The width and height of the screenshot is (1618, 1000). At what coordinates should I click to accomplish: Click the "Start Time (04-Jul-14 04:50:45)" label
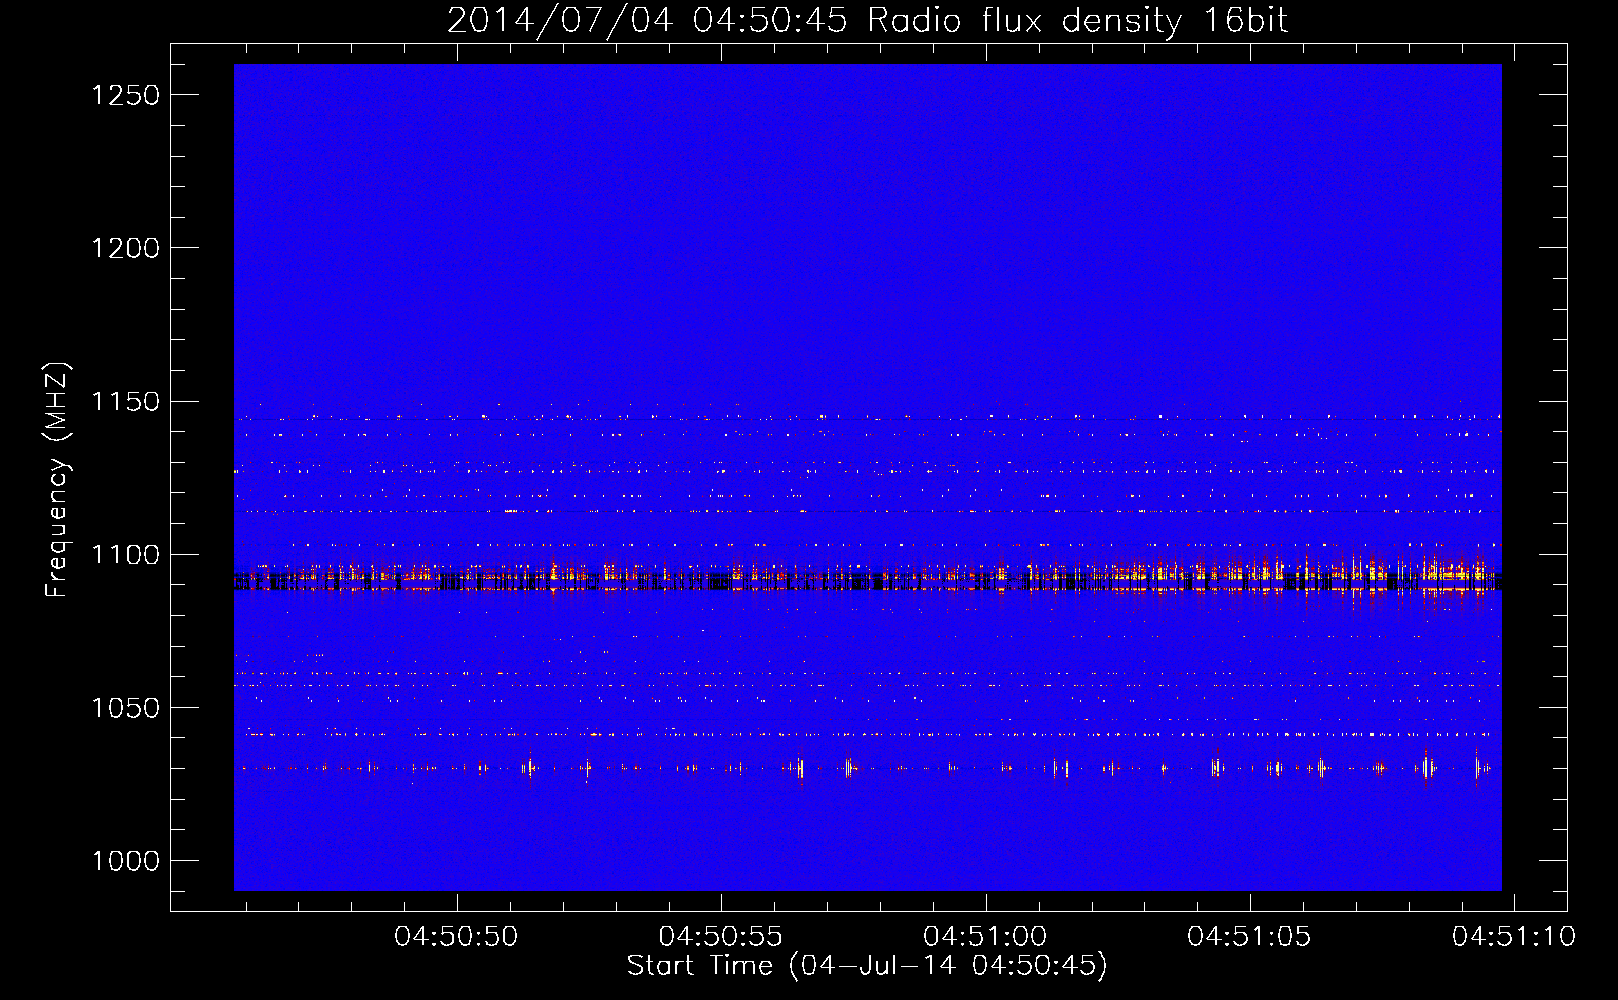[x=867, y=966]
